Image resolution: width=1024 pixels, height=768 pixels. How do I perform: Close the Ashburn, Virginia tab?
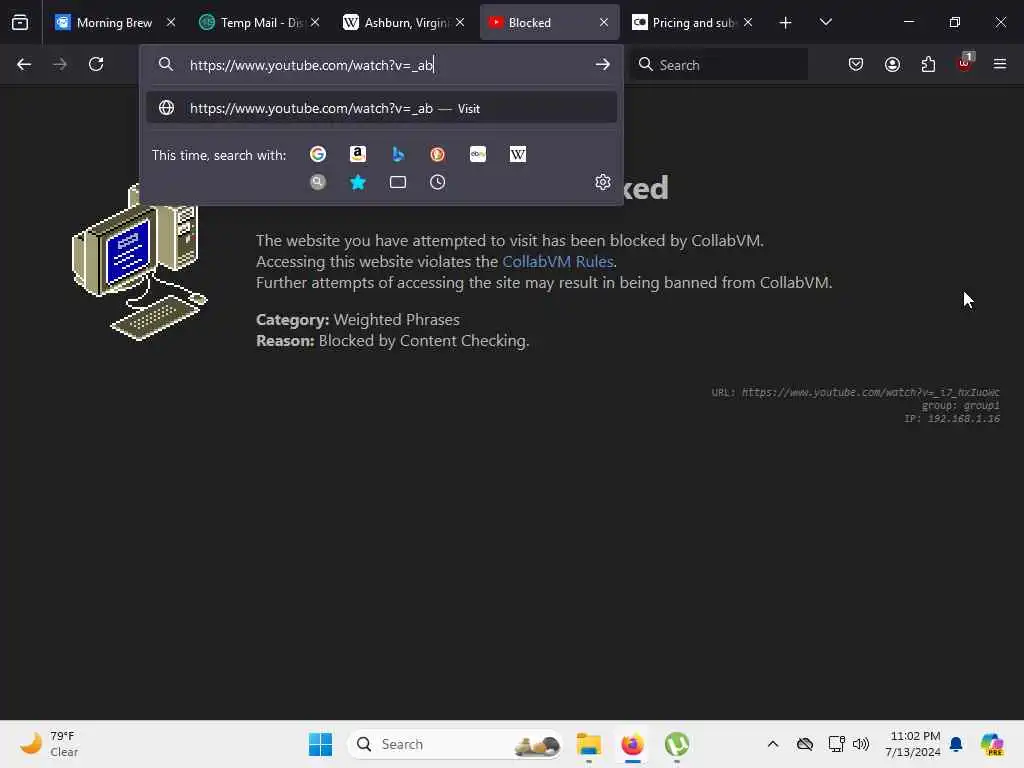pos(460,22)
